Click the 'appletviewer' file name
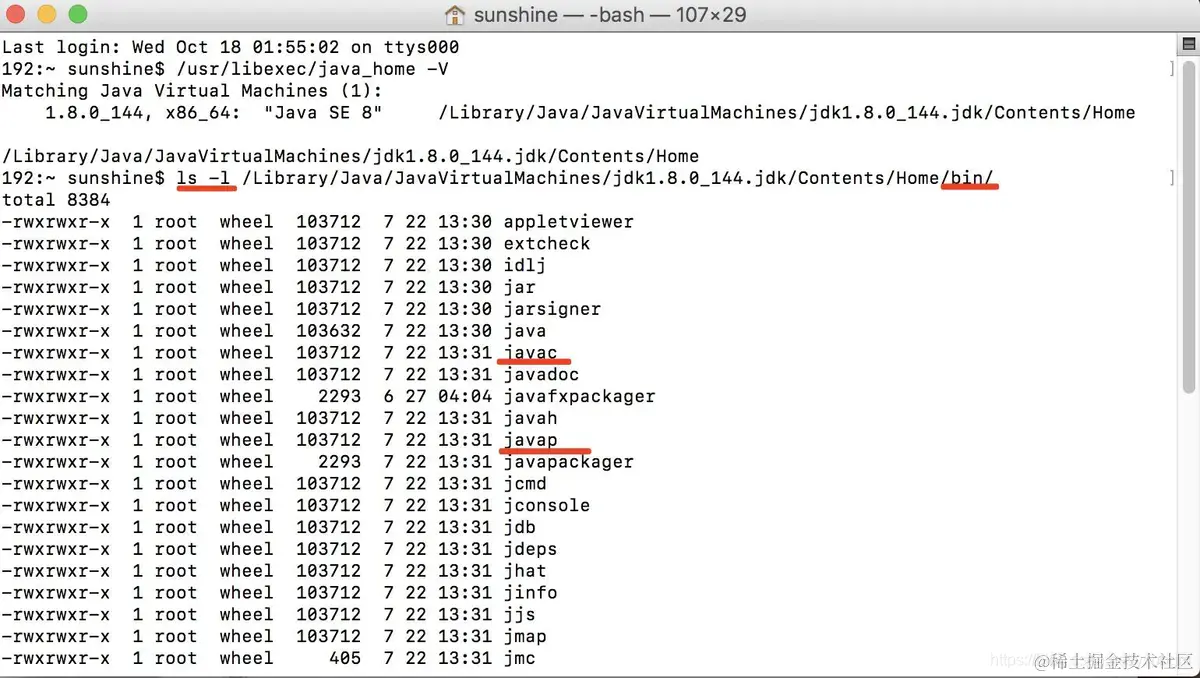 point(569,222)
